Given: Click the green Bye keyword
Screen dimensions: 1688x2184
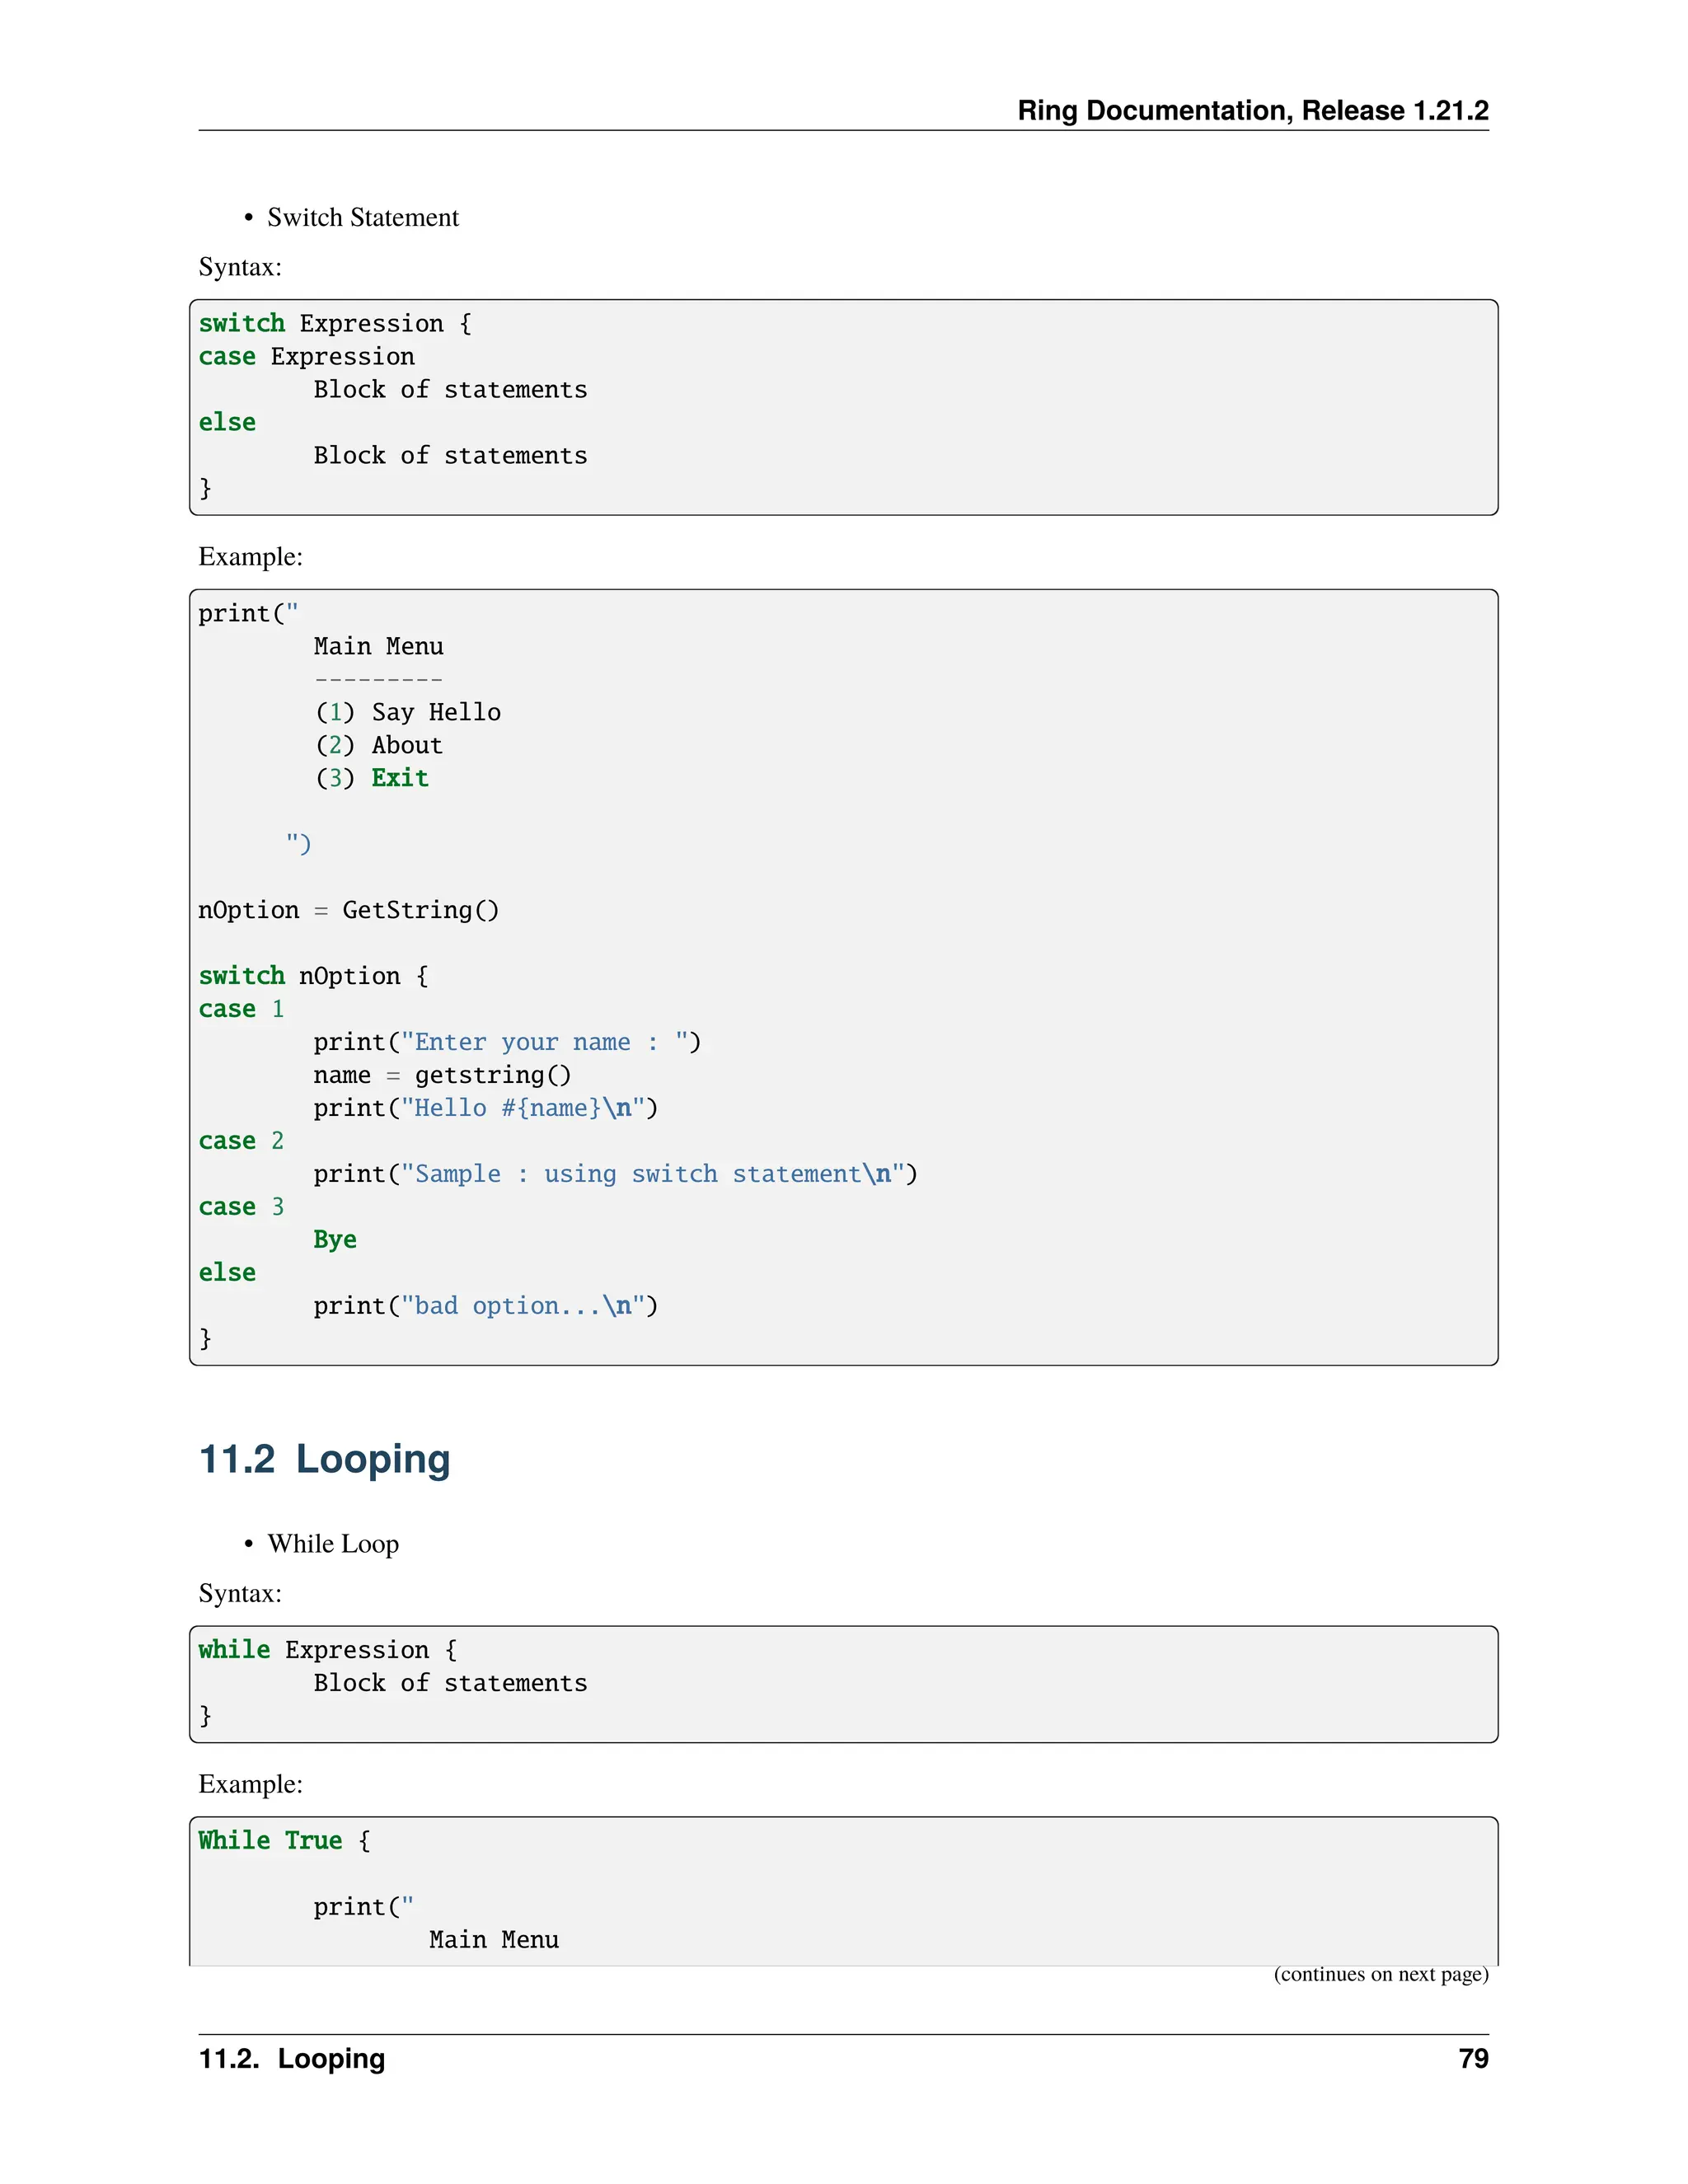Looking at the screenshot, I should [334, 1240].
